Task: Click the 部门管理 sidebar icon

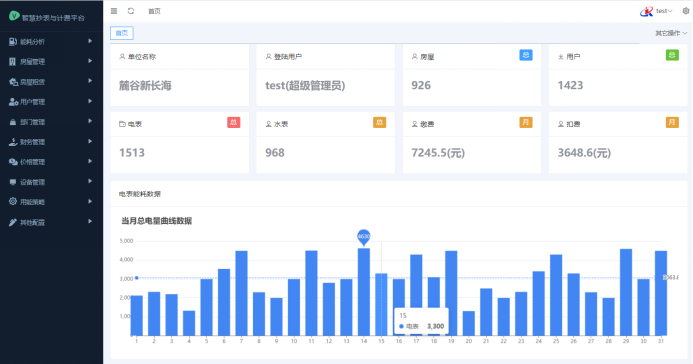Action: [x=13, y=122]
